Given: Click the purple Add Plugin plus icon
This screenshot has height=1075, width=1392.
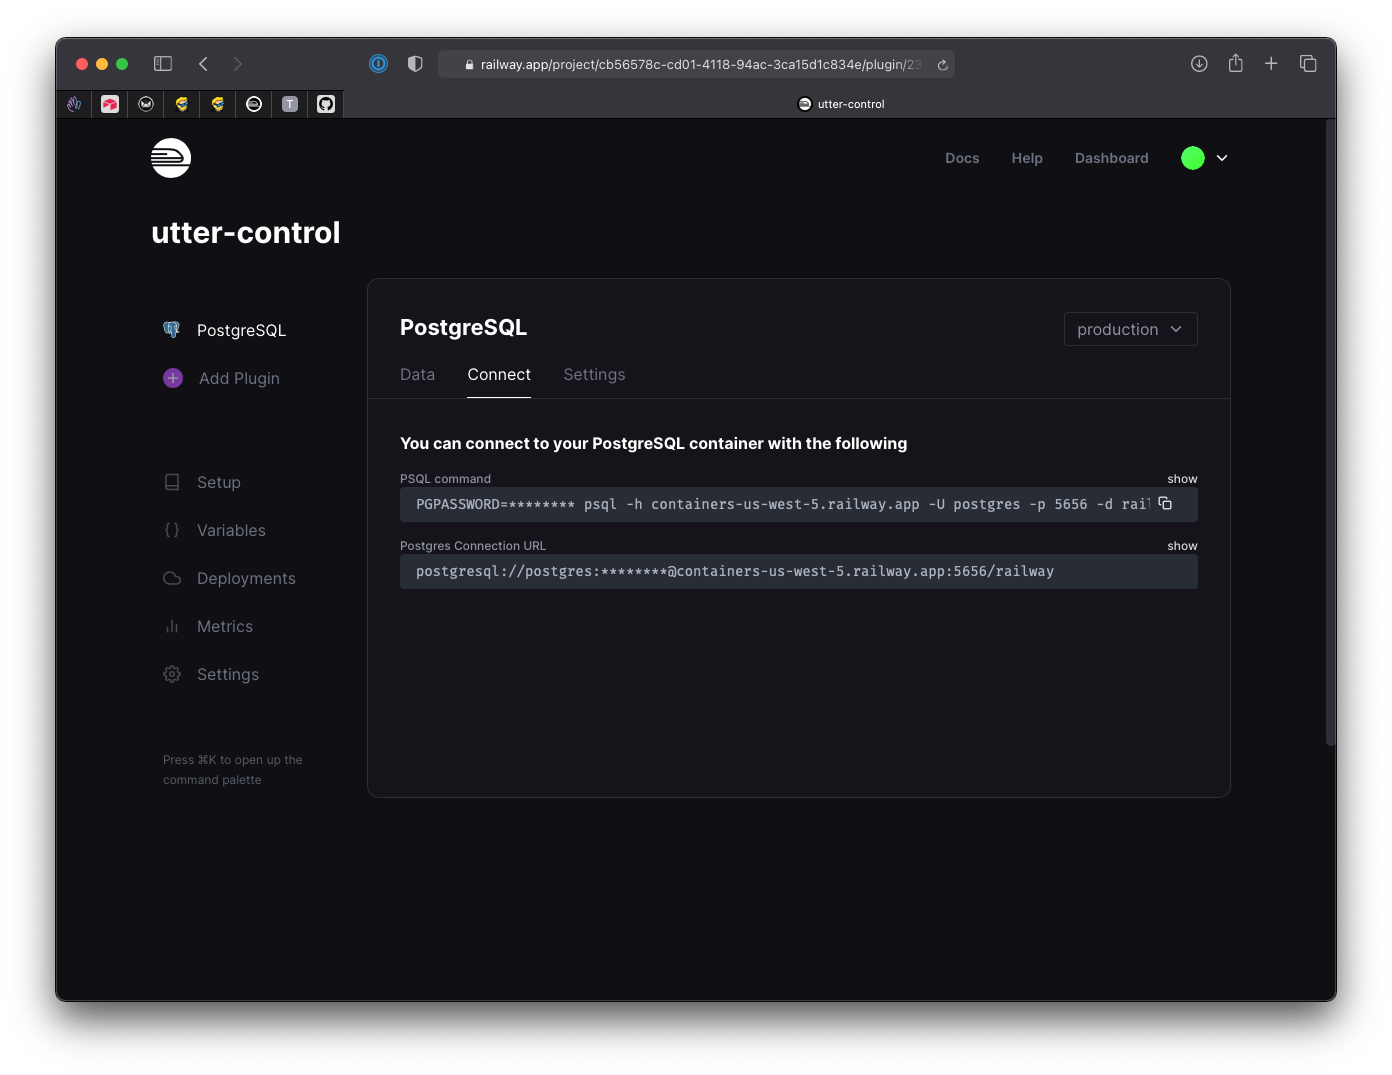Looking at the screenshot, I should [173, 378].
